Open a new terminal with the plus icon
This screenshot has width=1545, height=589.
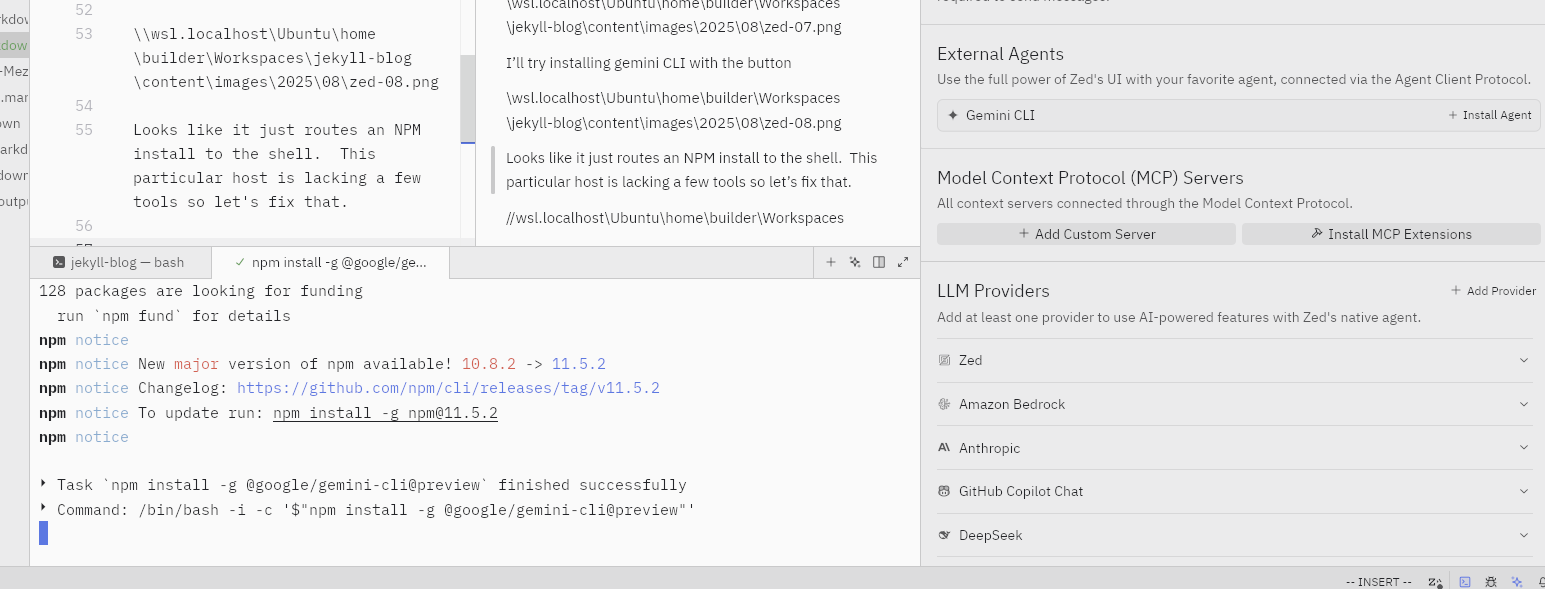[x=831, y=262]
